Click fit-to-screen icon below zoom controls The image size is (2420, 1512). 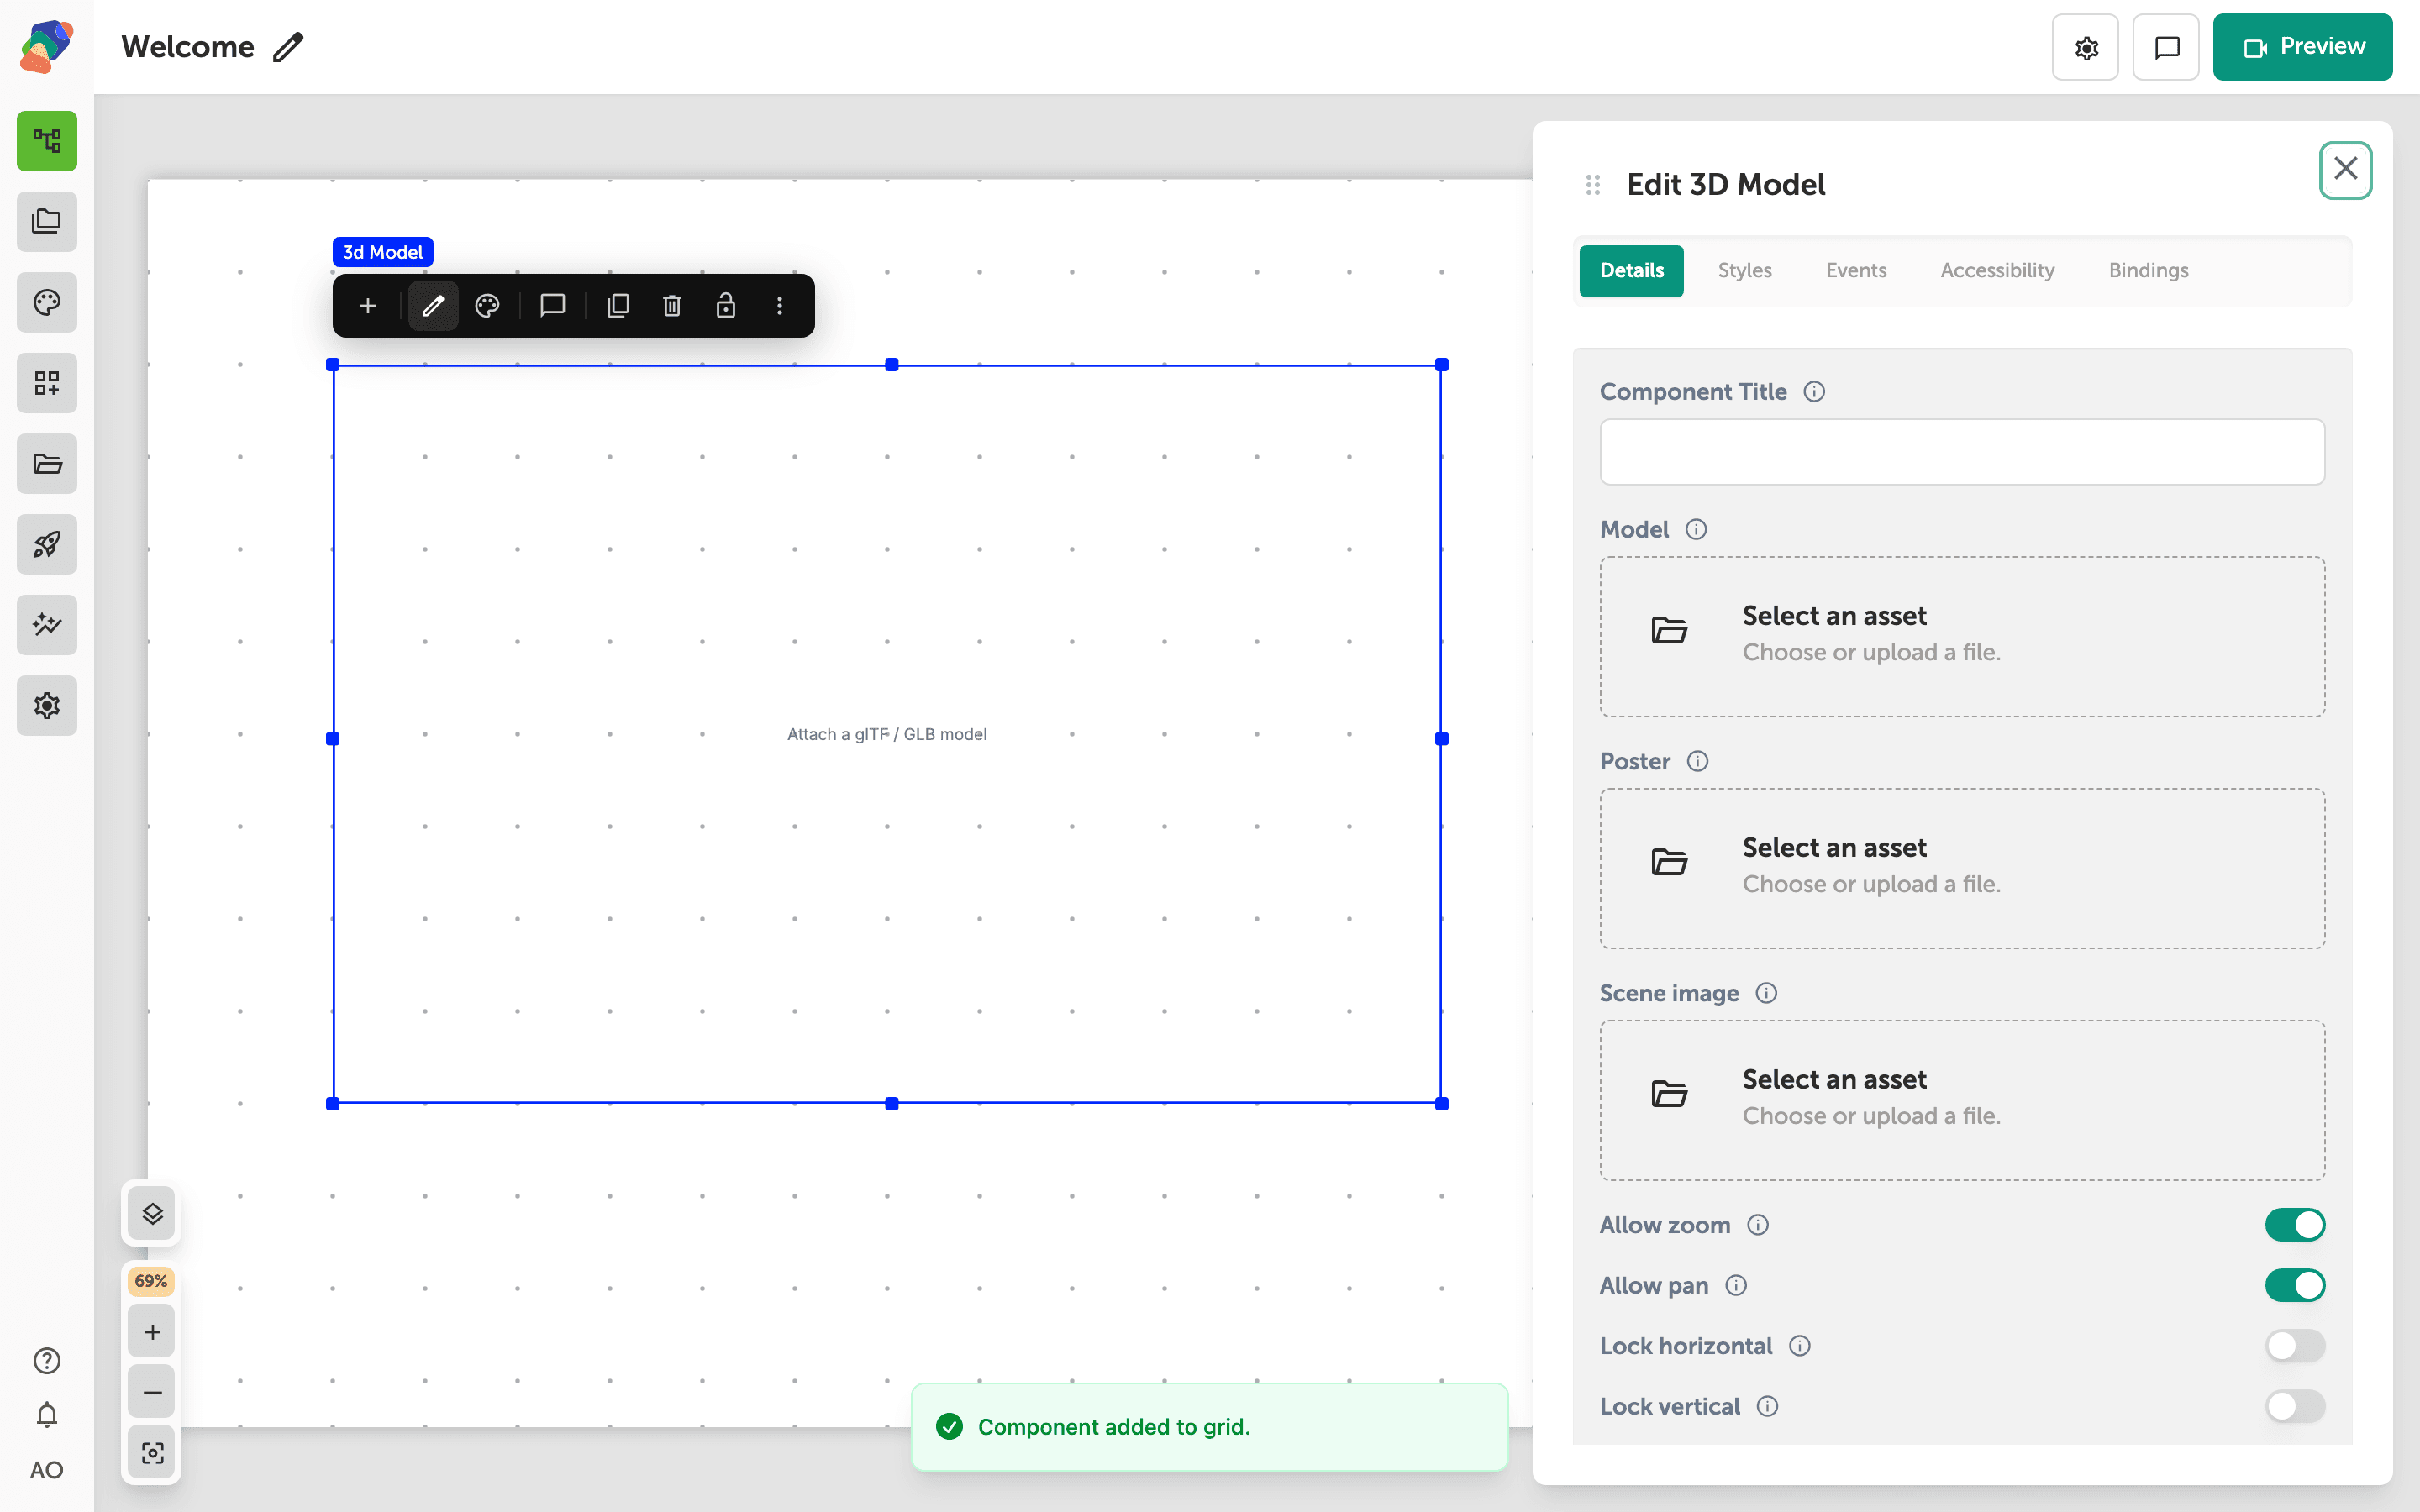tap(152, 1453)
